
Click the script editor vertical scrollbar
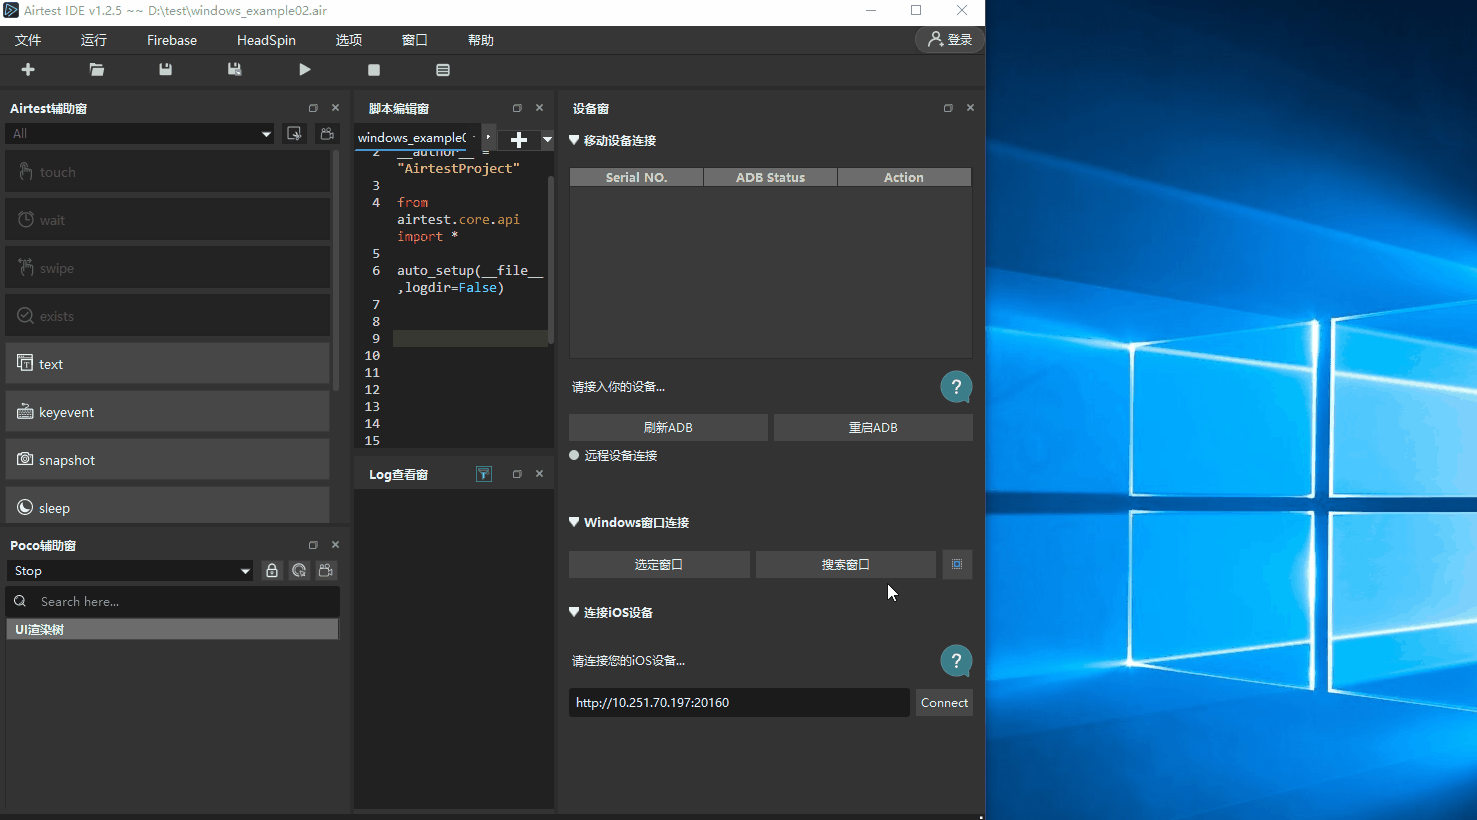[x=550, y=260]
